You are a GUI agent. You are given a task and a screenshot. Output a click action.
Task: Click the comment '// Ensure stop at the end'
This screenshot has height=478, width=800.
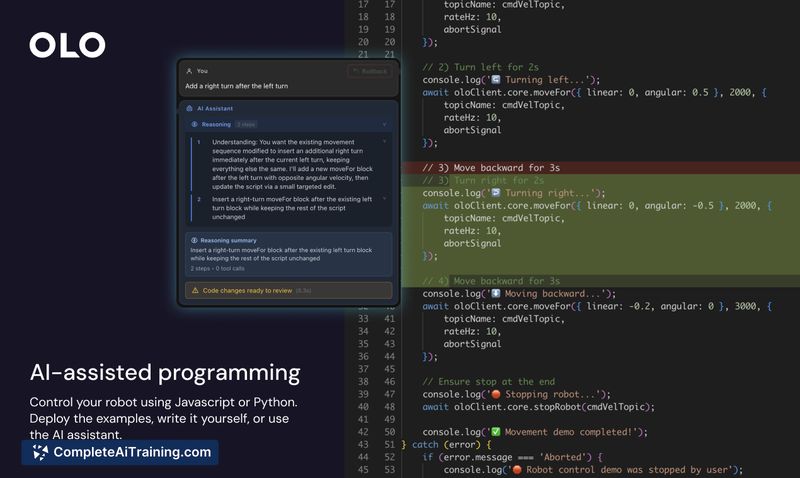(x=488, y=382)
